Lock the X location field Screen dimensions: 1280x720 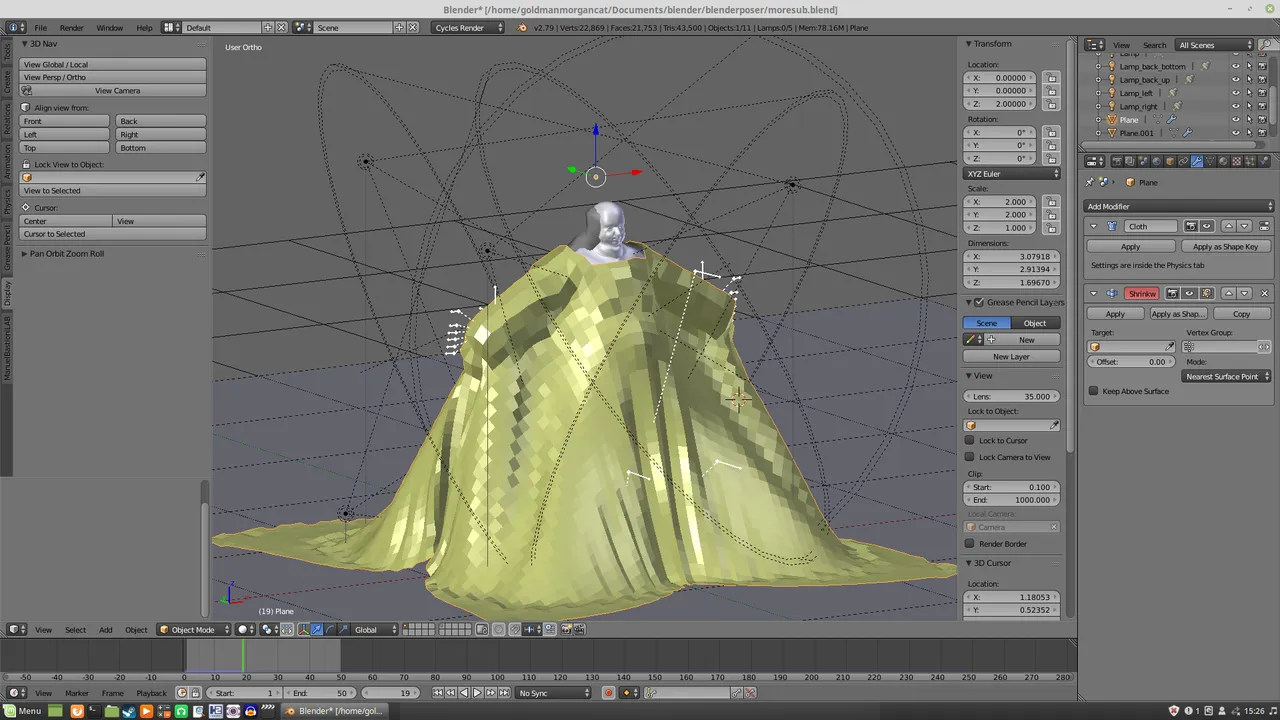click(1051, 78)
